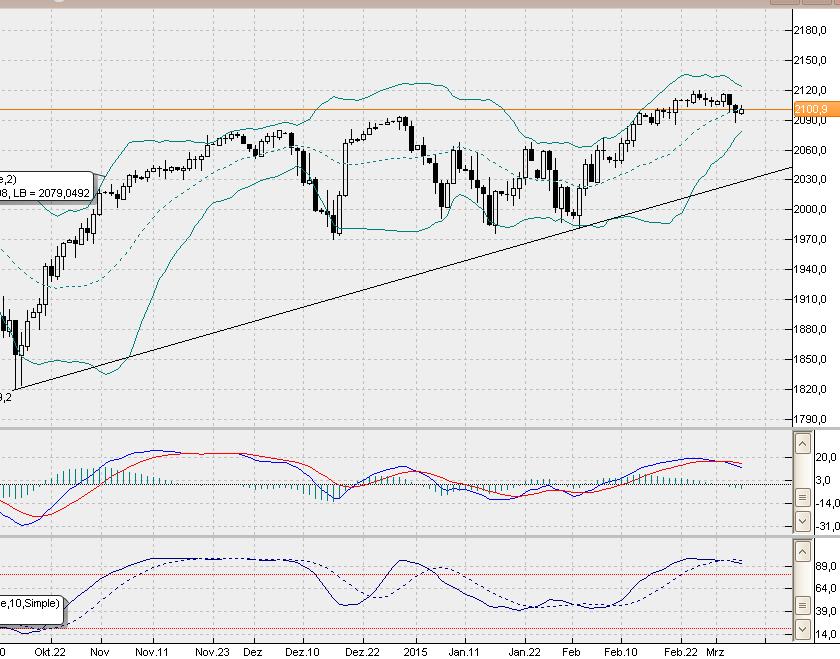Click the down-arrow scale icon on the Stochastic panel
The image size is (840, 659).
(802, 628)
